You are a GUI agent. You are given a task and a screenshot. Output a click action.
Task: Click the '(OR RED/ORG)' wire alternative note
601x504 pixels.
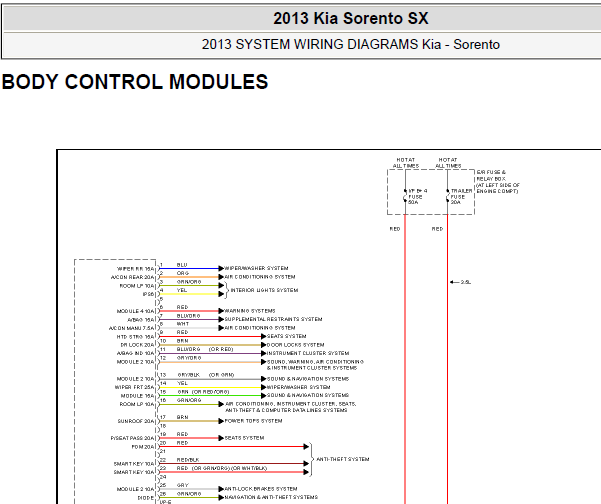tap(210, 392)
